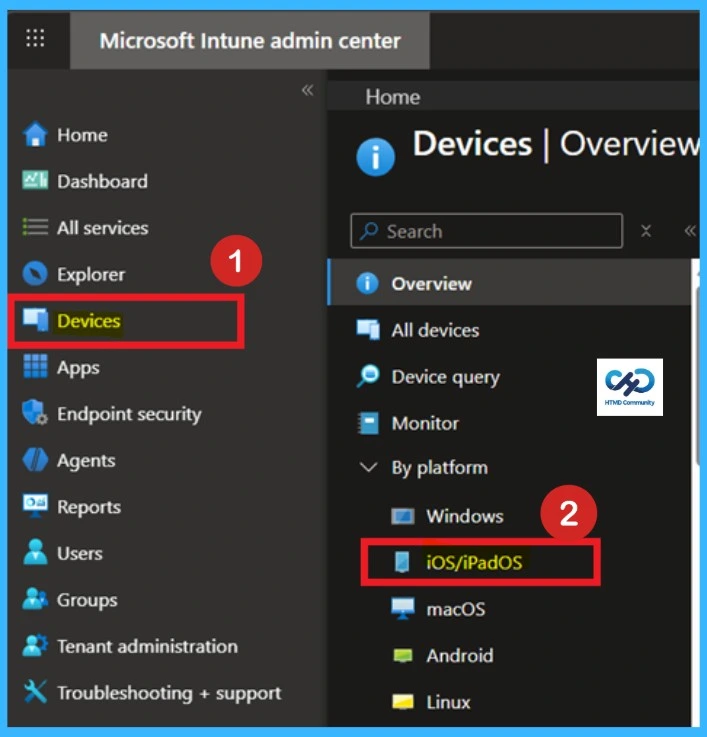Image resolution: width=707 pixels, height=737 pixels.
Task: Open Troubleshooting + support
Action: click(169, 693)
